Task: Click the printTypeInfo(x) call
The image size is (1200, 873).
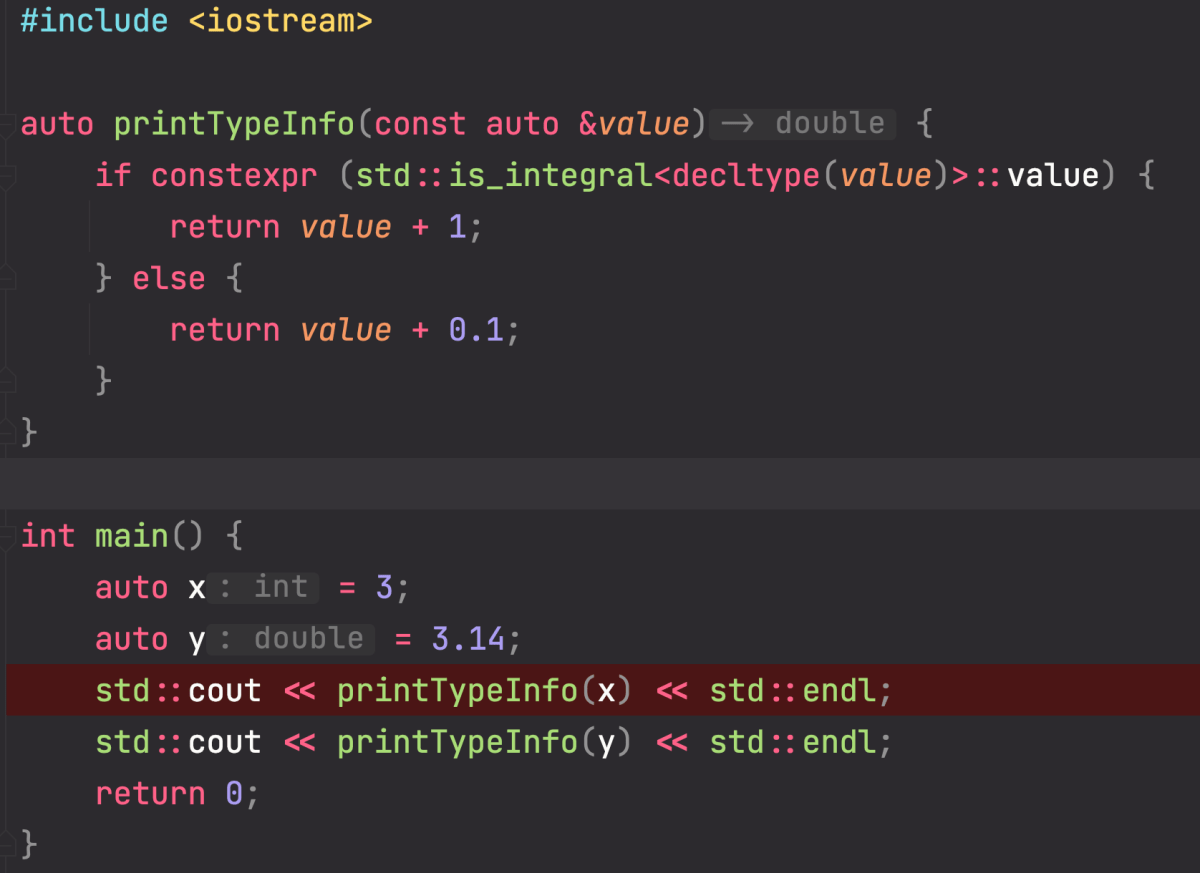Action: tap(485, 691)
